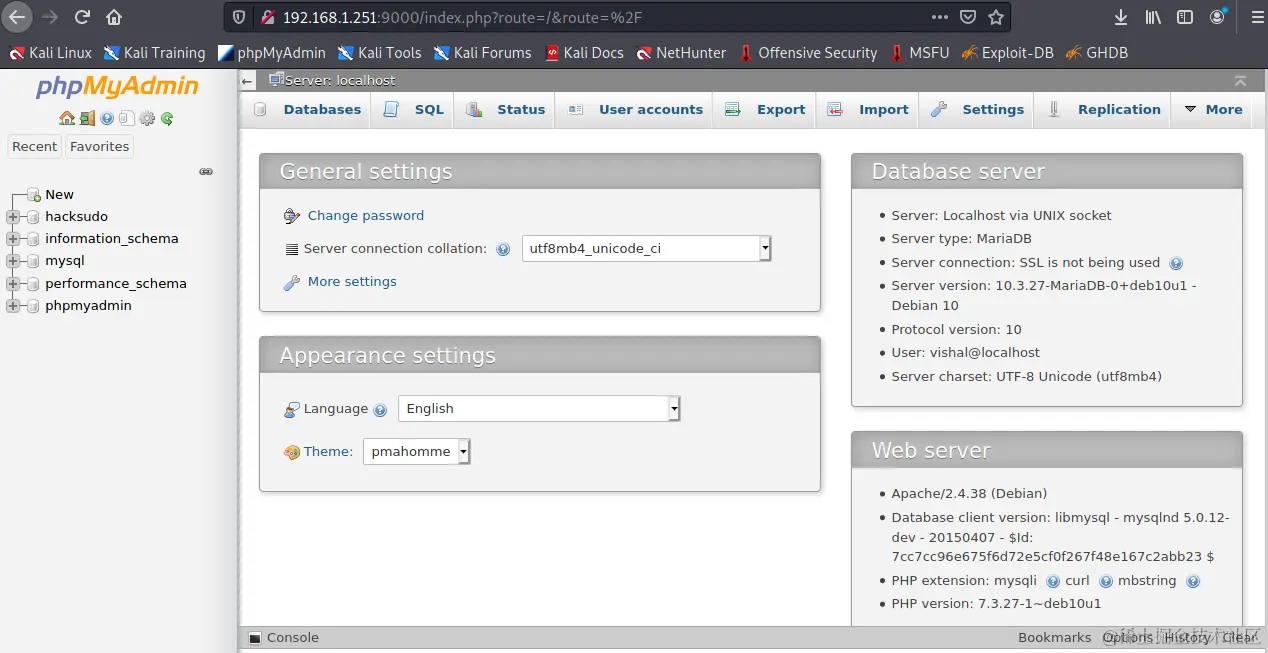
Task: Expand the phpmyadmin database tree node
Action: coord(13,306)
